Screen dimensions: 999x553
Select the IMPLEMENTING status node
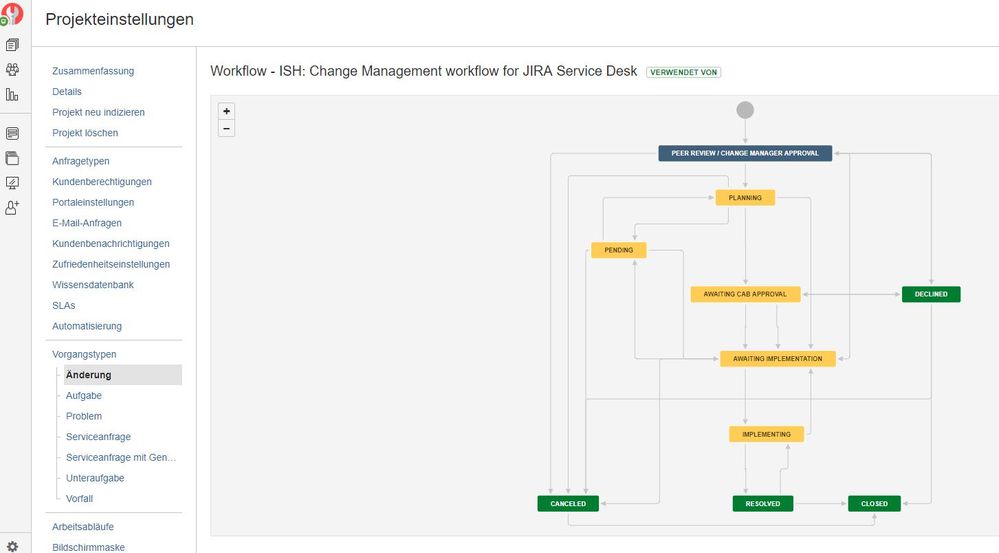tap(766, 434)
